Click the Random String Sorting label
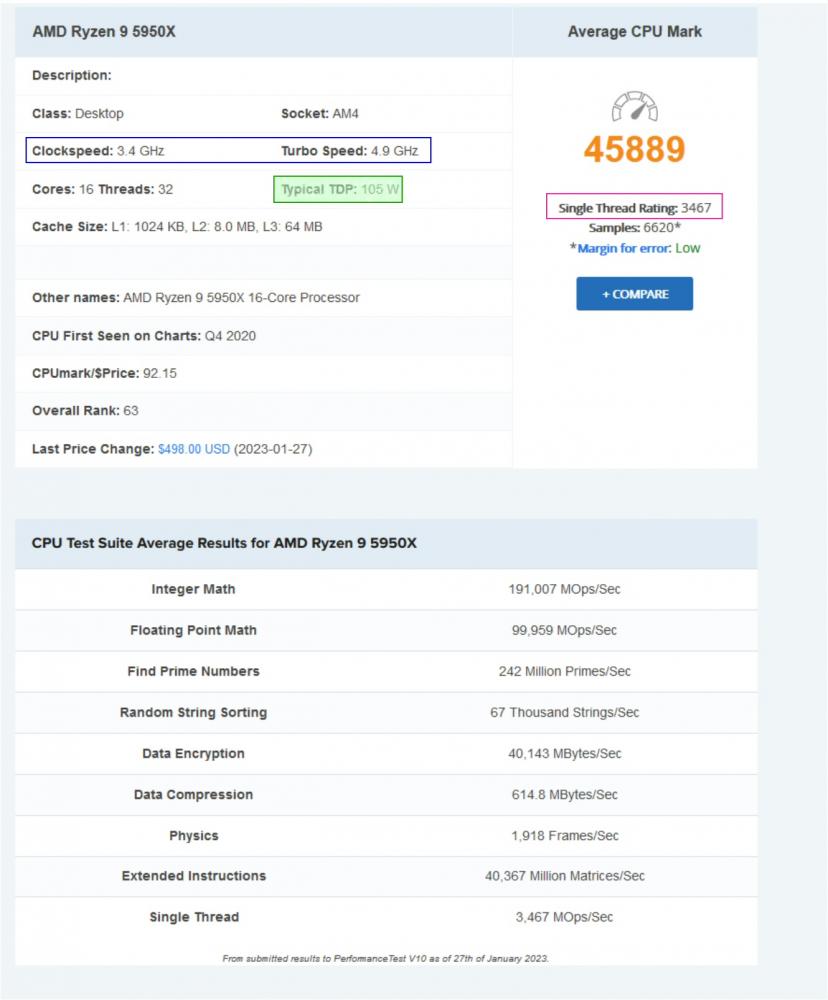828x1000 pixels. coord(193,712)
